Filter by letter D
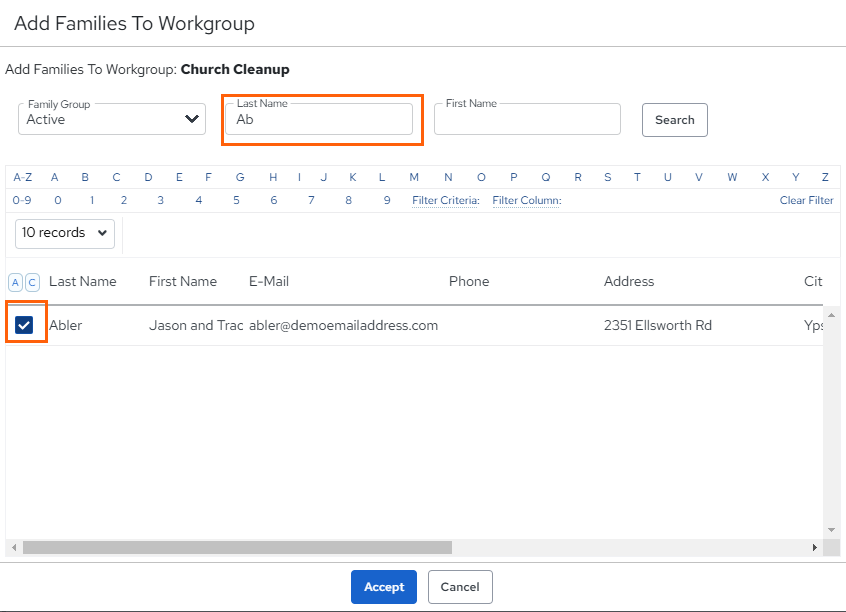 click(148, 177)
